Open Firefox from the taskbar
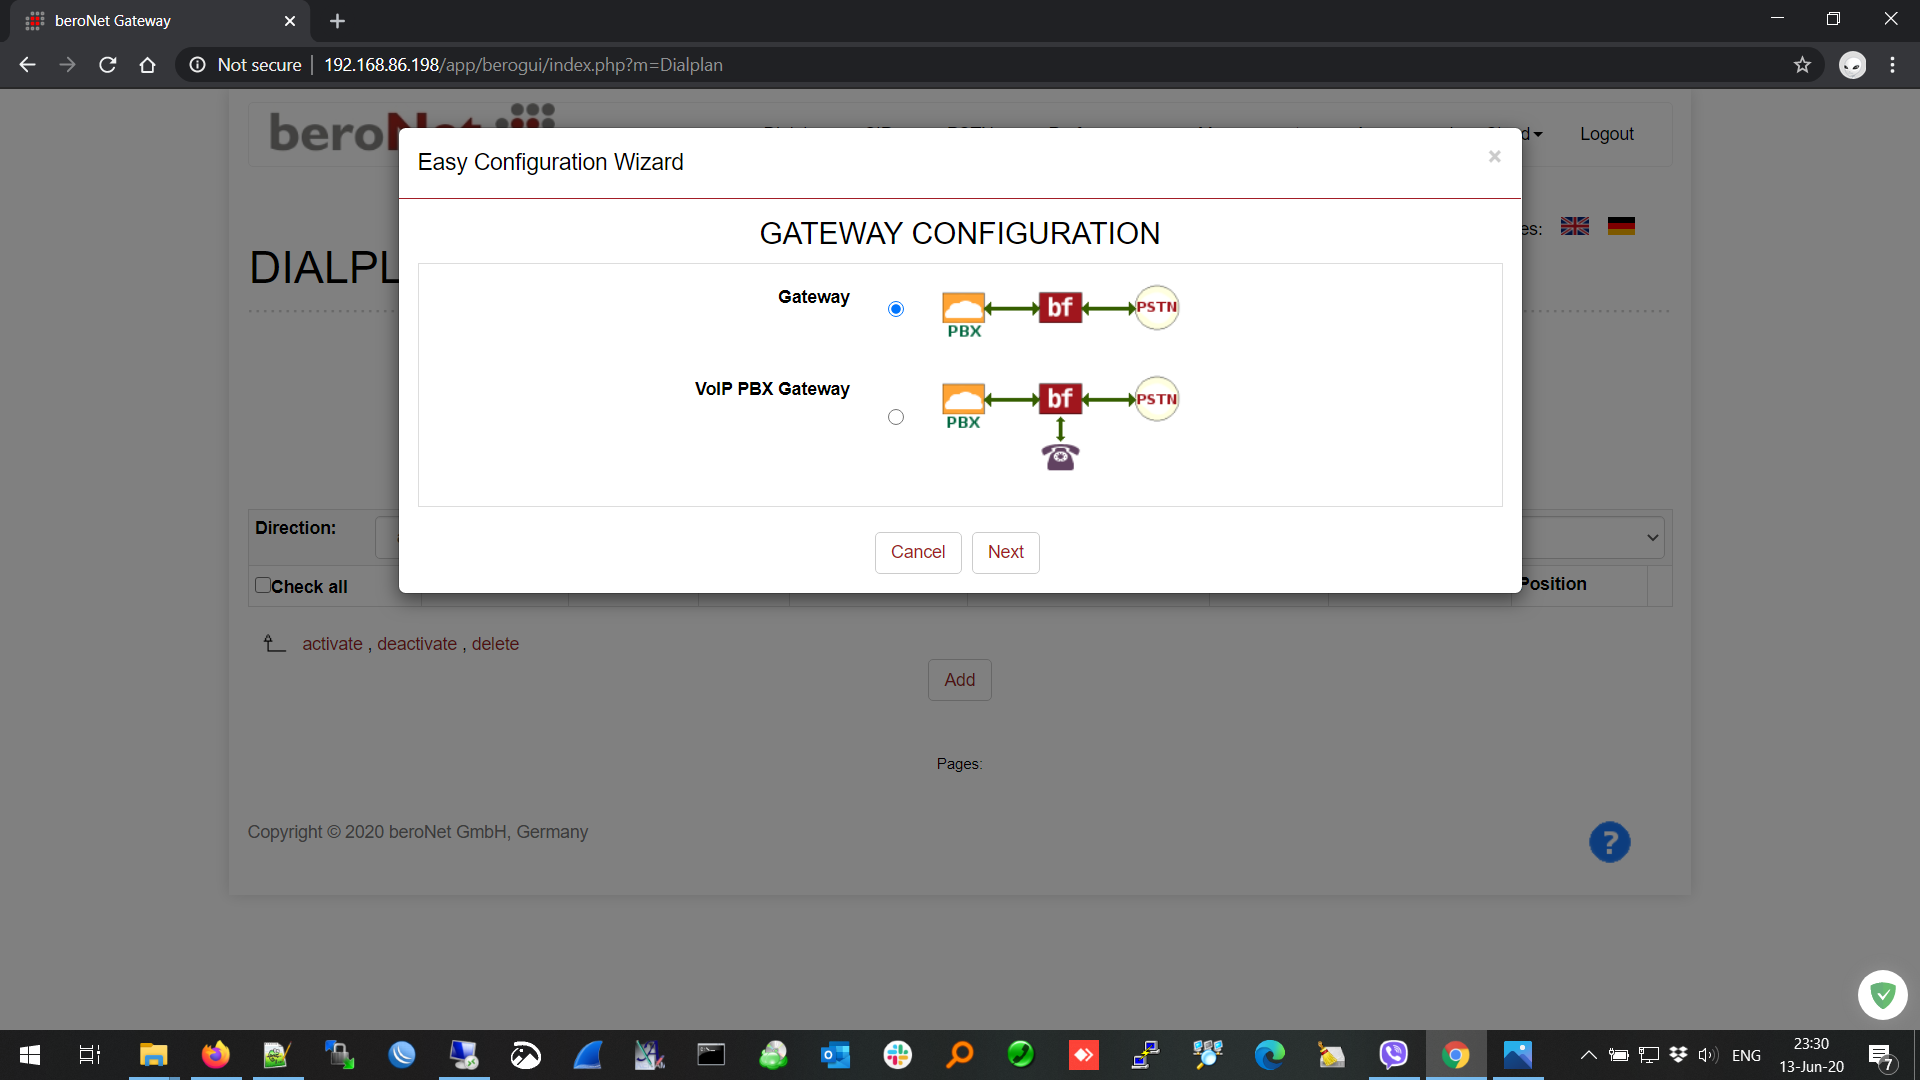 (x=215, y=1055)
